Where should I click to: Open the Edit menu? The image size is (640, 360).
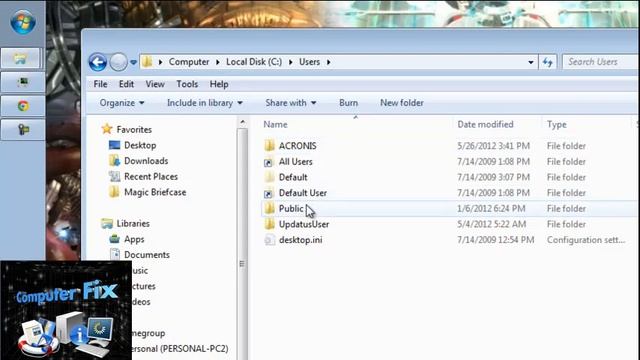pyautogui.click(x=127, y=84)
